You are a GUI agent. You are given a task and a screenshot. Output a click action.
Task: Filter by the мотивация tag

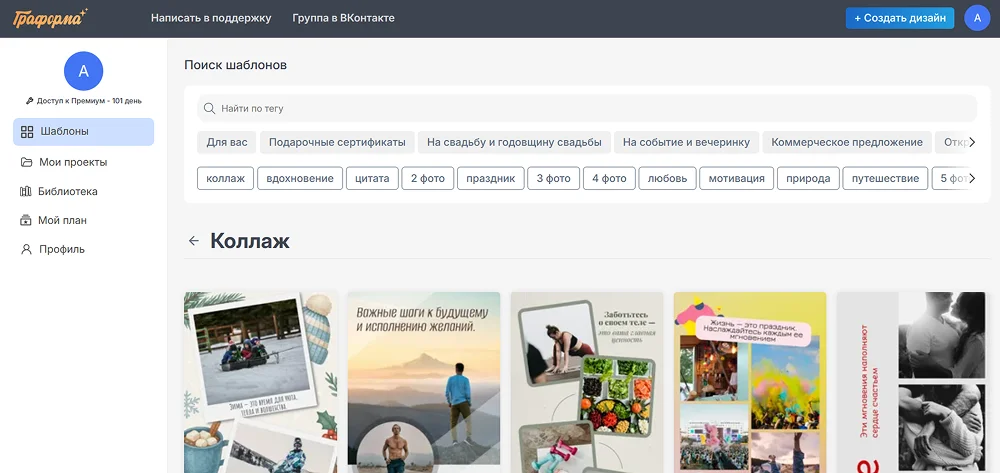(x=737, y=178)
